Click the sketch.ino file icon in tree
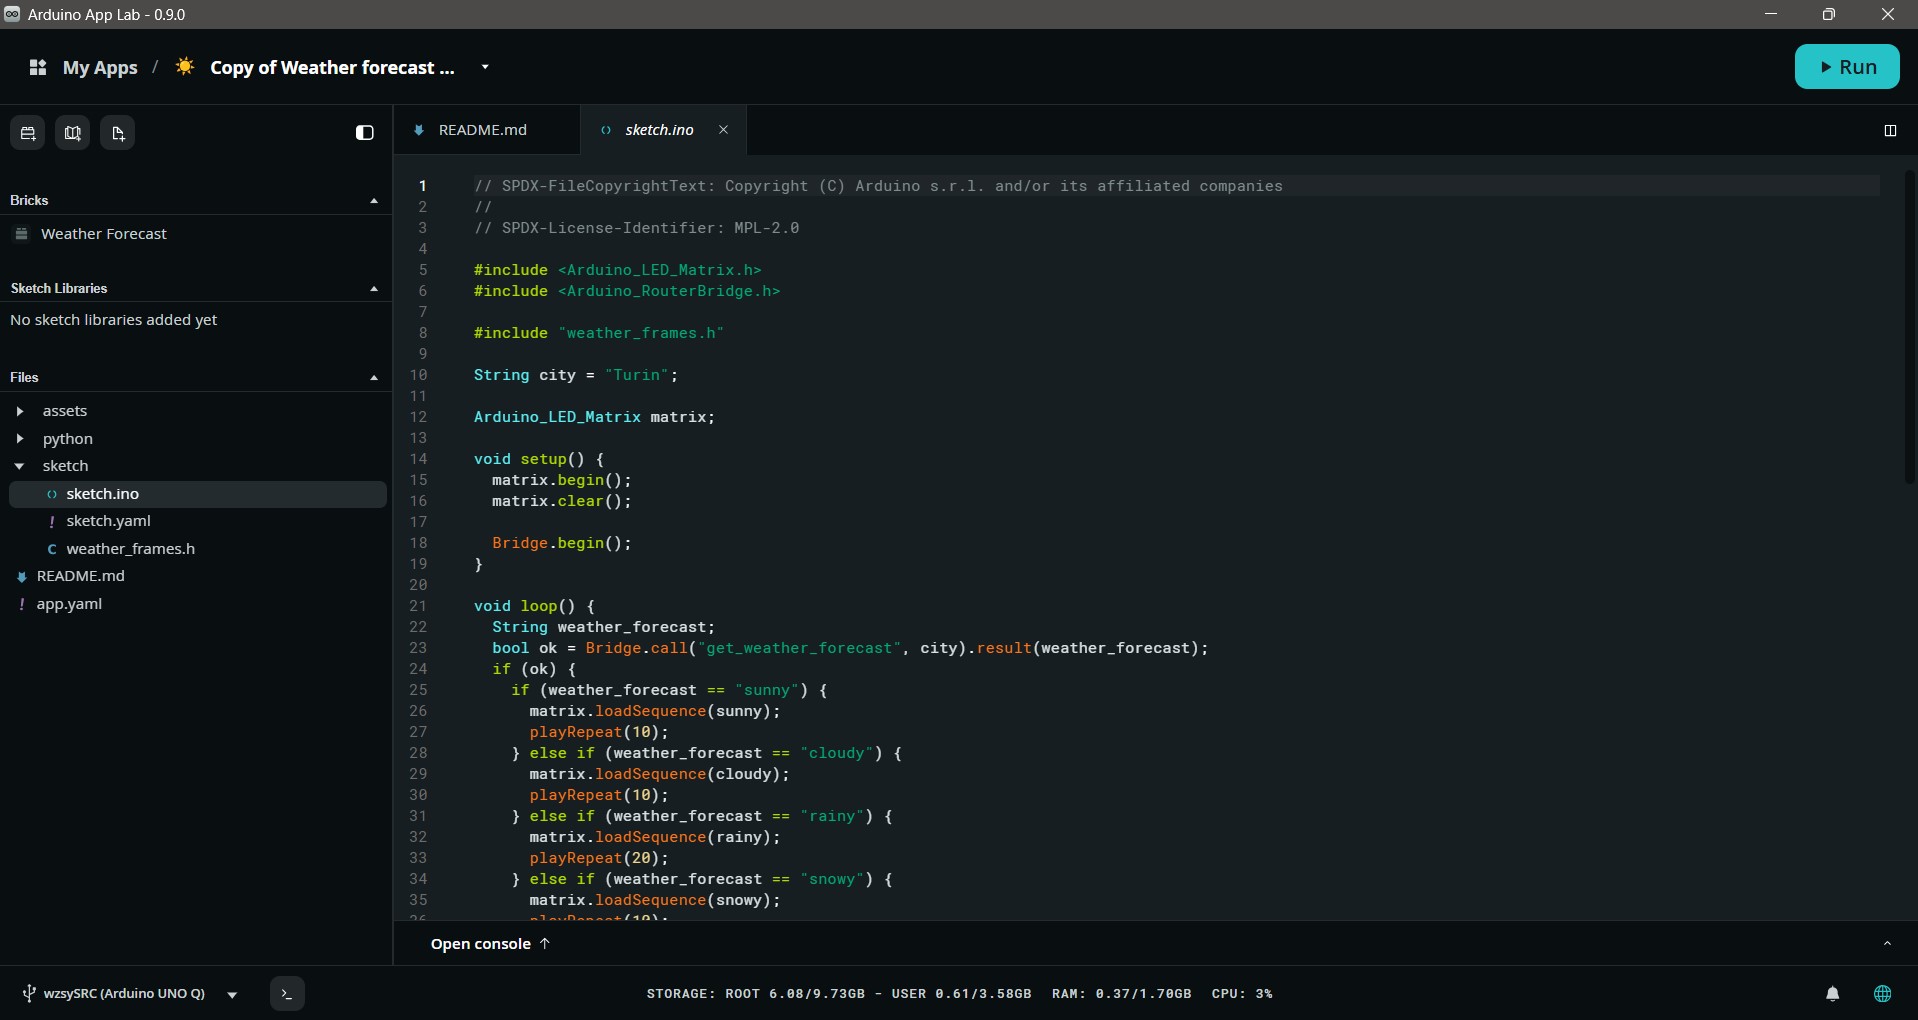Image resolution: width=1918 pixels, height=1020 pixels. tap(52, 494)
